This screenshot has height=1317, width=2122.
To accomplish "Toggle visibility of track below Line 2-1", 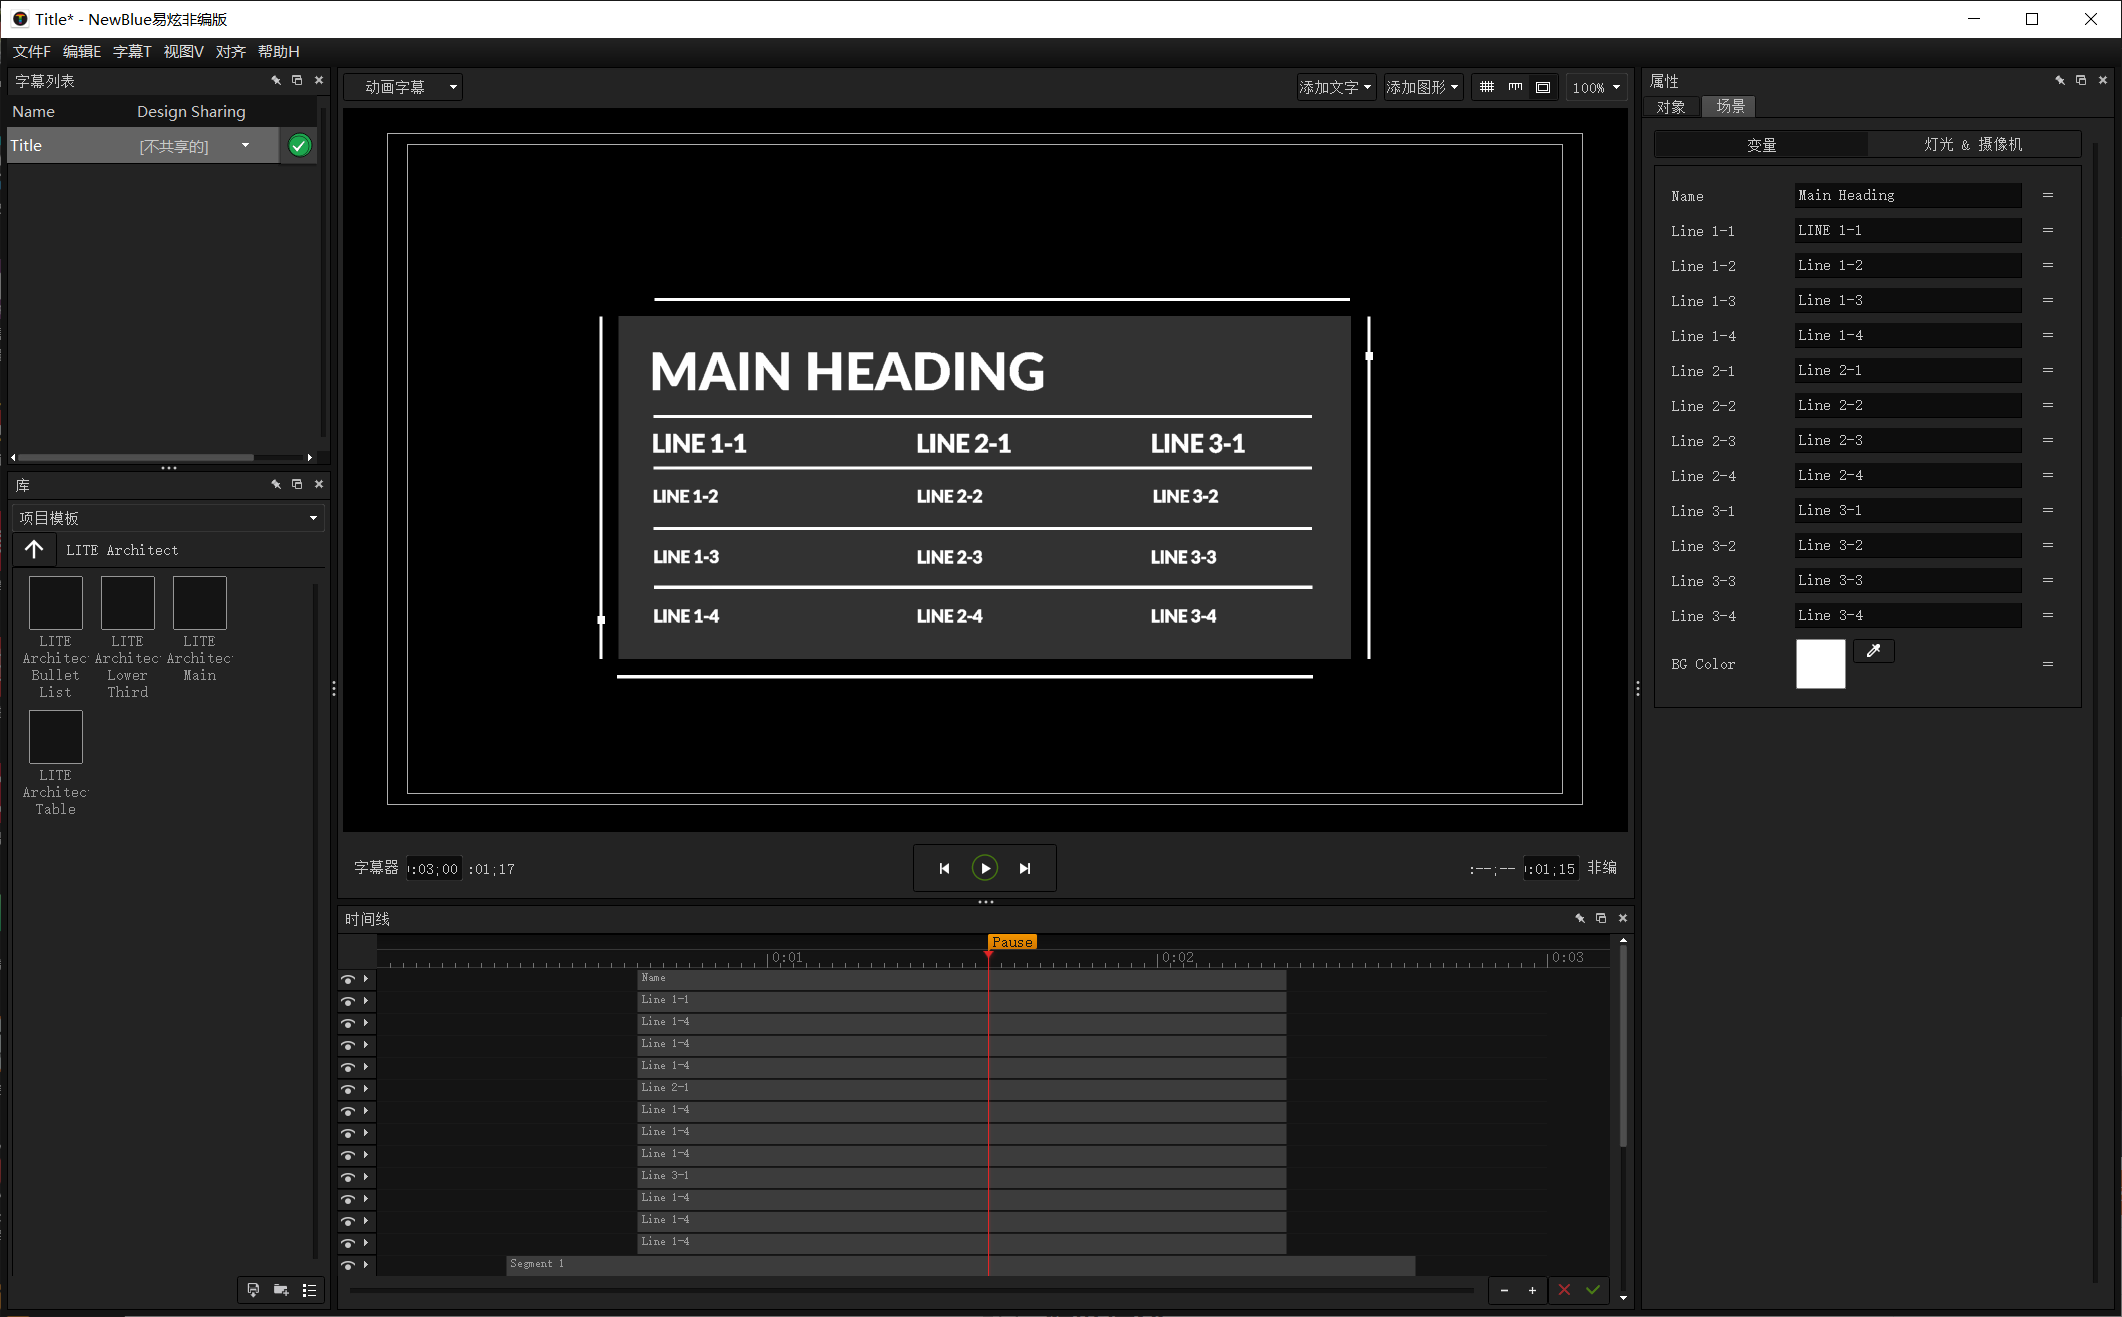I will [348, 1111].
